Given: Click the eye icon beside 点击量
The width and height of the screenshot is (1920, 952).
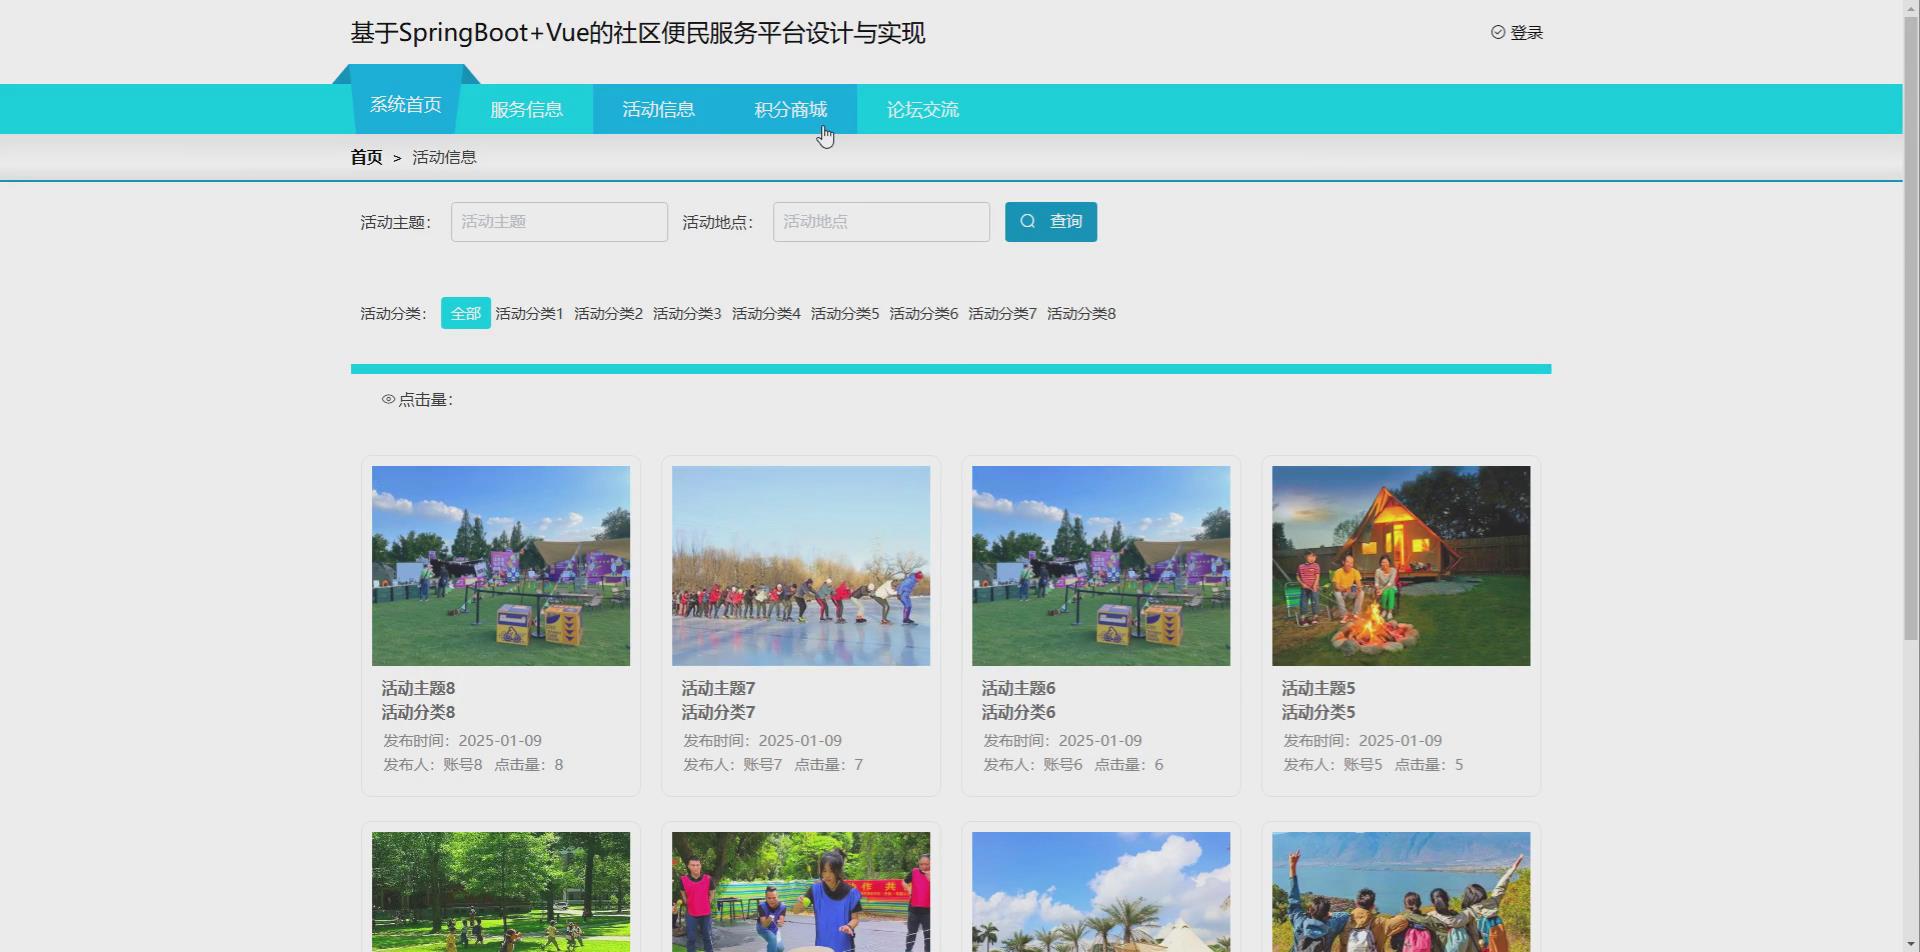Looking at the screenshot, I should 388,398.
